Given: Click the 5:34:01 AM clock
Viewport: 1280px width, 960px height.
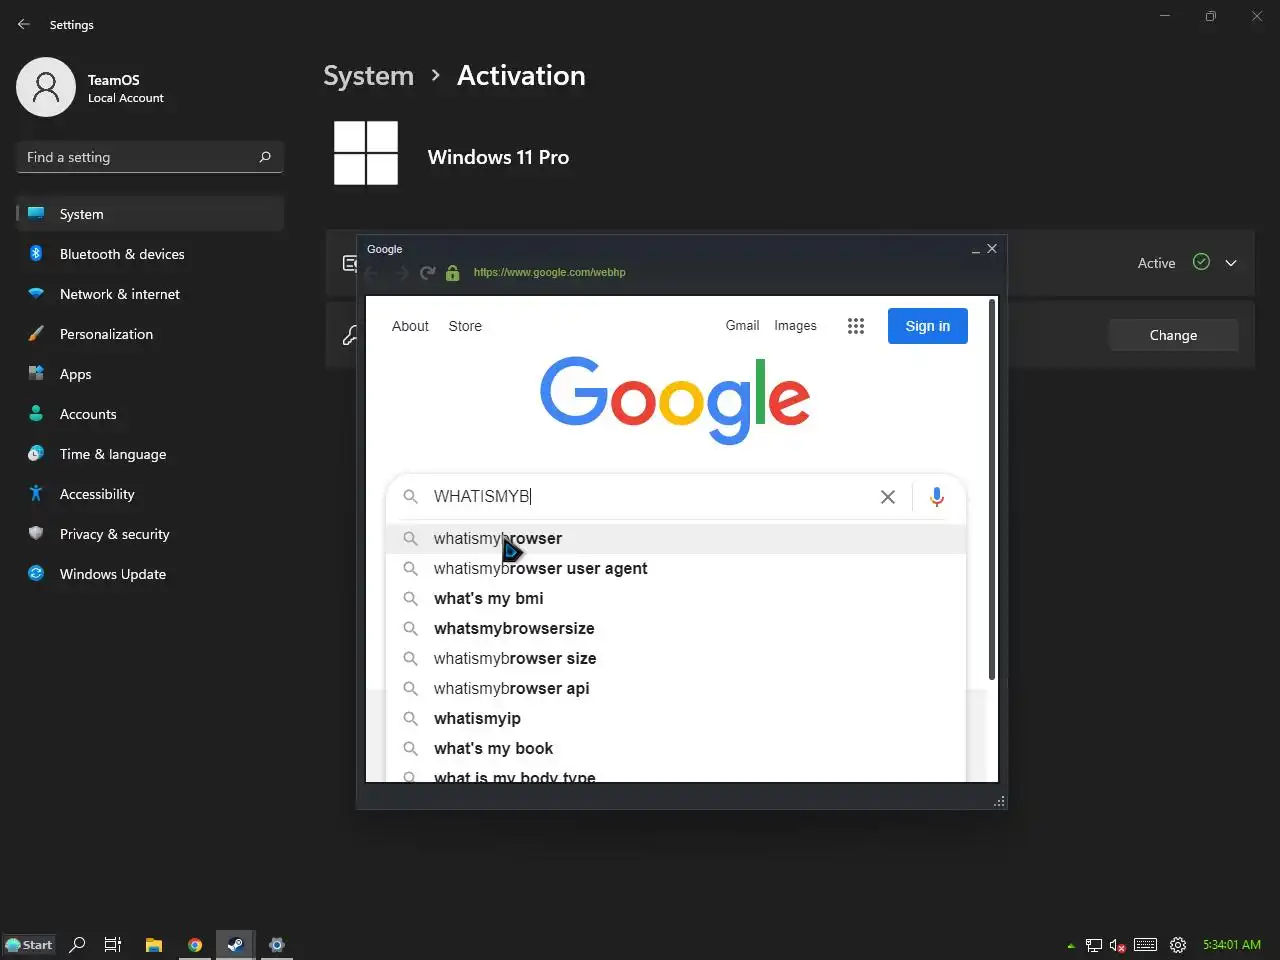Looking at the screenshot, I should (1232, 945).
